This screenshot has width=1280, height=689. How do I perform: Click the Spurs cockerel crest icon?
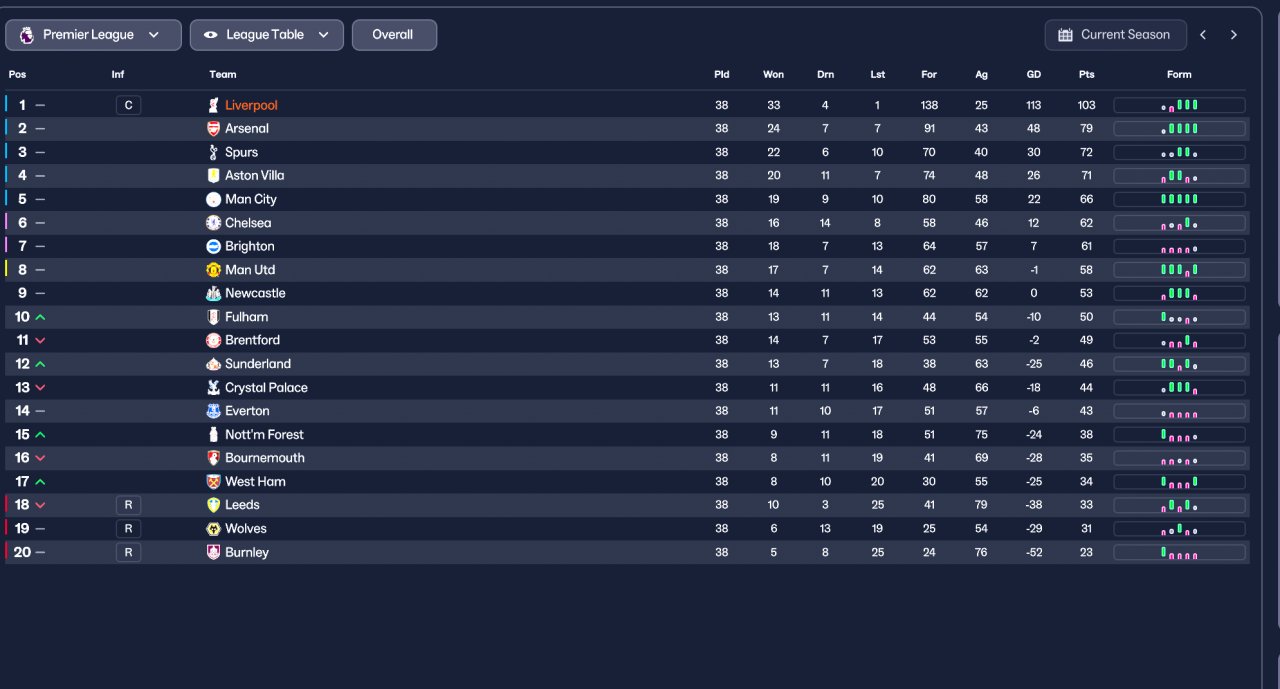pos(213,152)
